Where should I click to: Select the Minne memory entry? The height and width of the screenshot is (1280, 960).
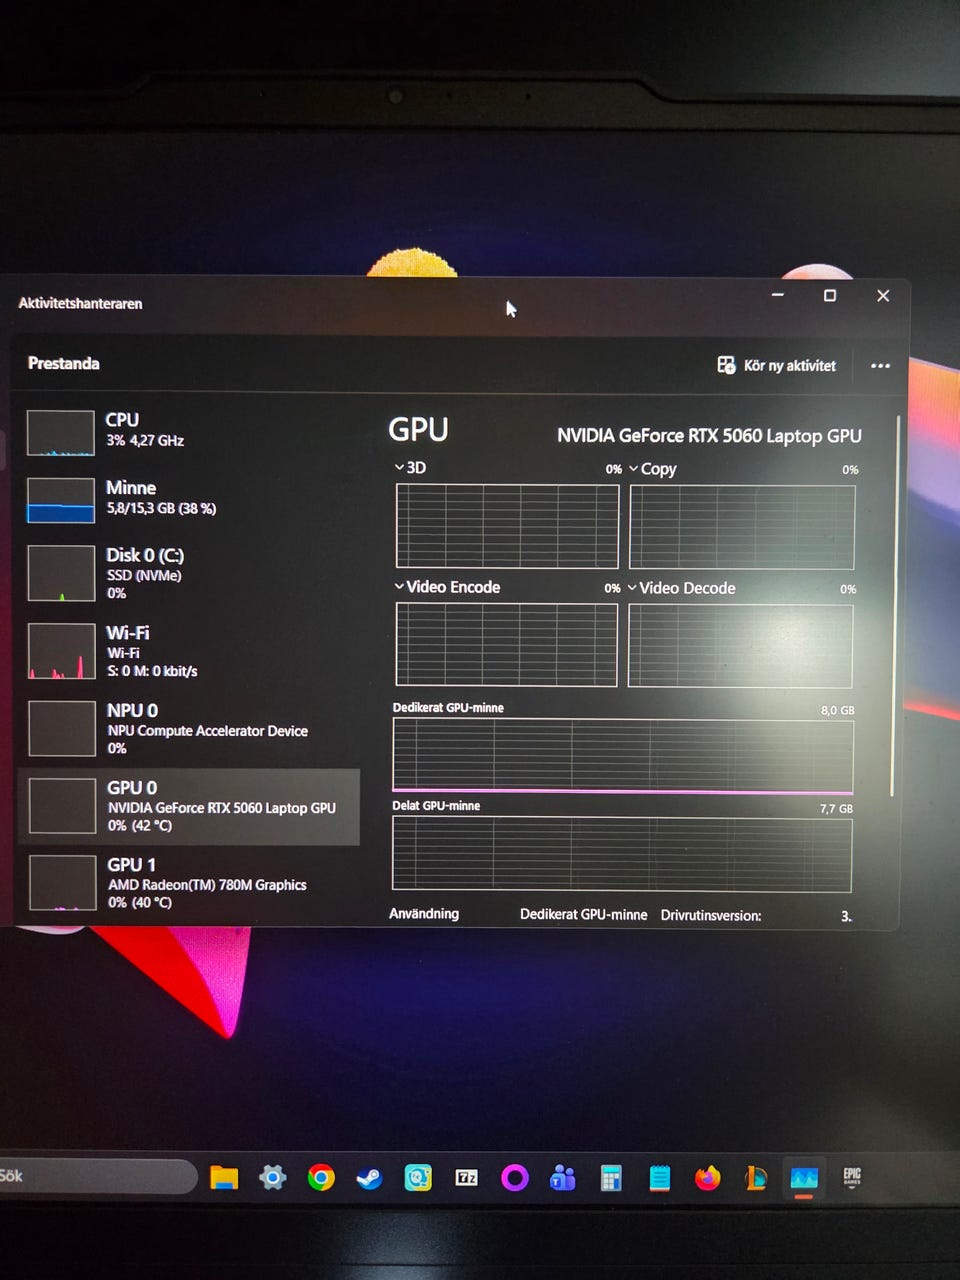click(x=188, y=498)
